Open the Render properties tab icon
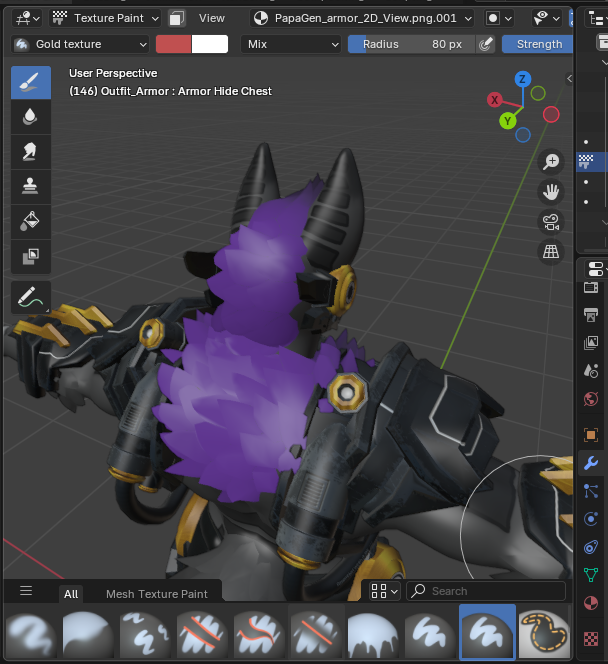This screenshot has height=664, width=608. [591, 287]
